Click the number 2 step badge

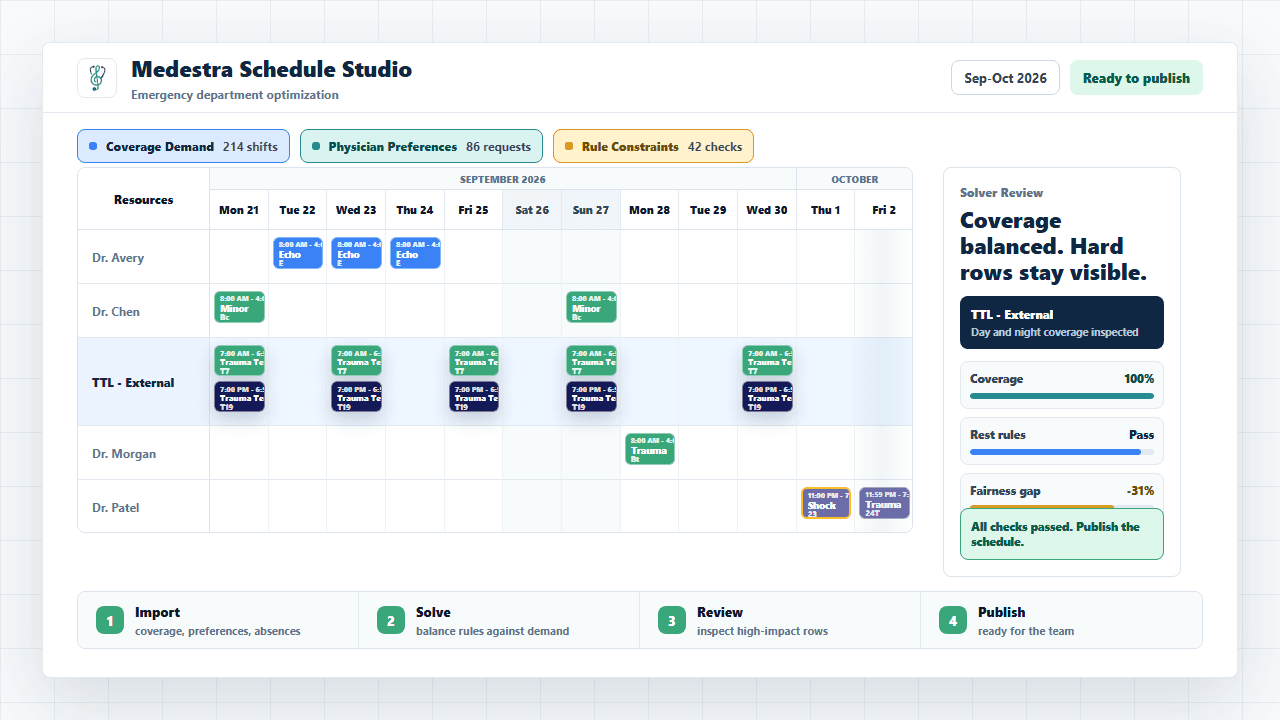click(390, 620)
